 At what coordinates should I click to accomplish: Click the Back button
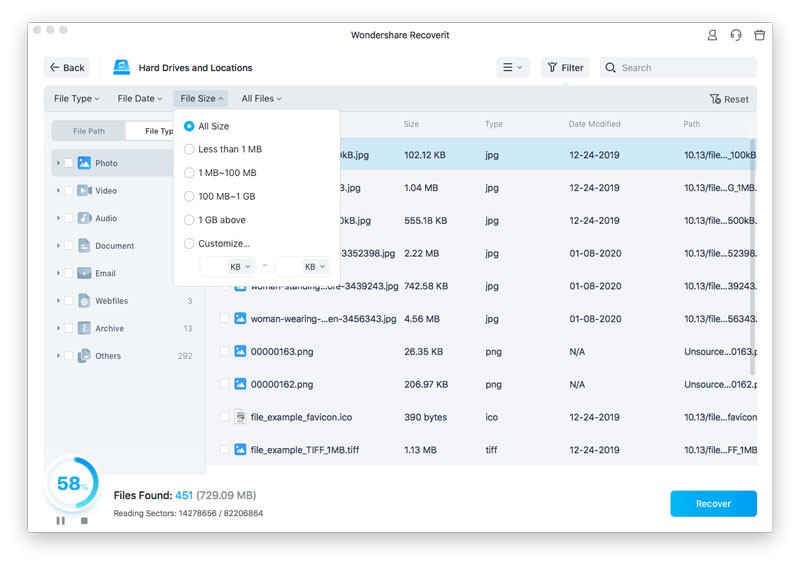[67, 67]
